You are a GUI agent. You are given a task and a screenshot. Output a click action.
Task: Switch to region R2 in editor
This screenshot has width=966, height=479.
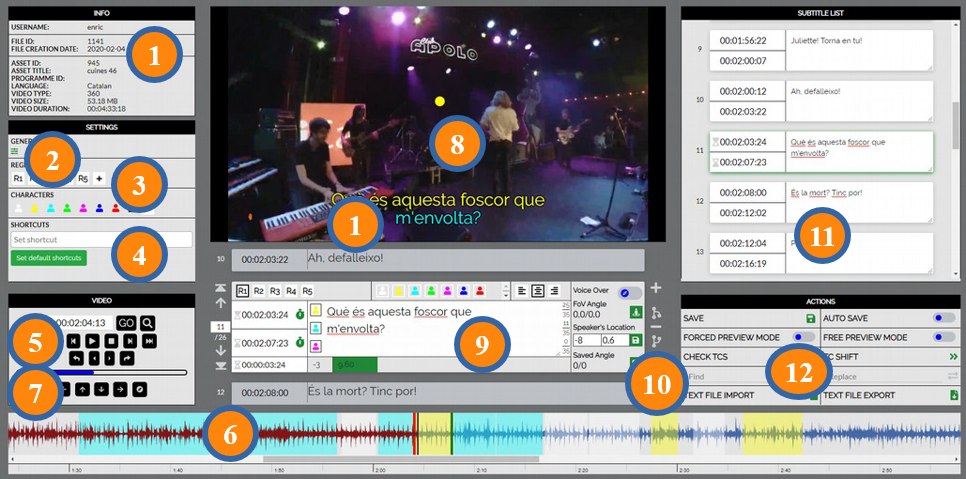(x=259, y=291)
